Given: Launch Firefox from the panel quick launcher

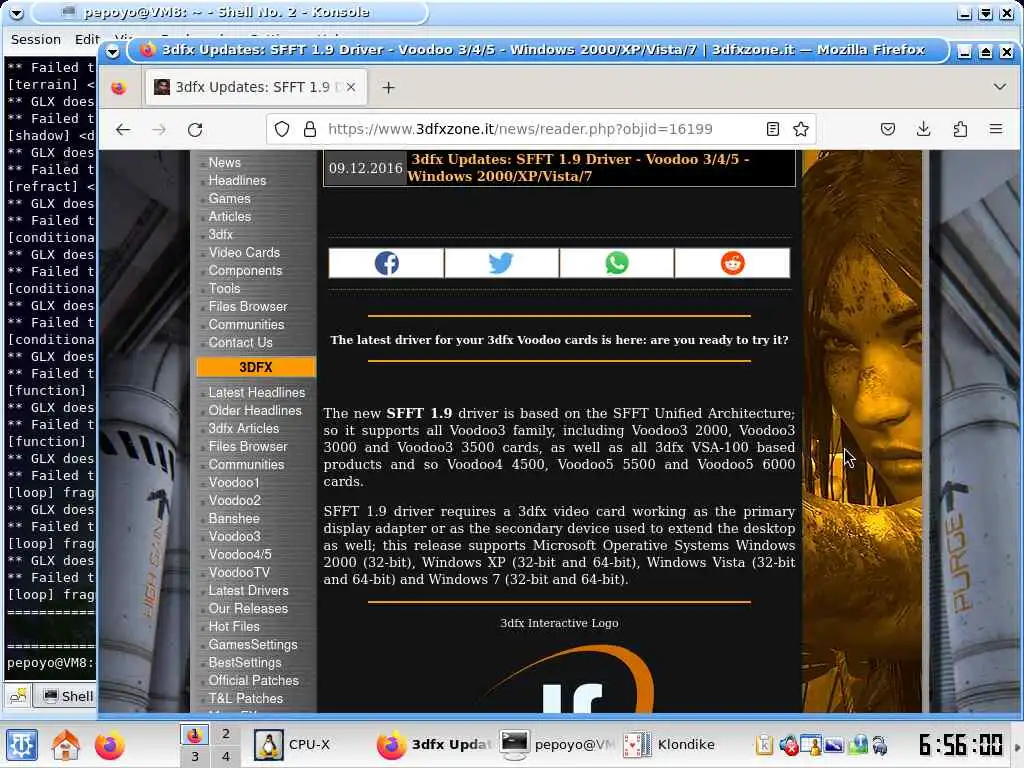Looking at the screenshot, I should (109, 745).
